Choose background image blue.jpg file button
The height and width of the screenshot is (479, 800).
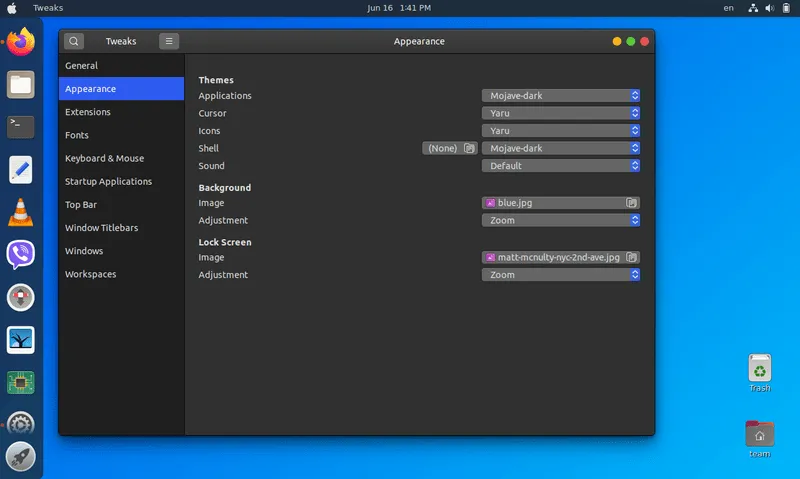point(560,202)
